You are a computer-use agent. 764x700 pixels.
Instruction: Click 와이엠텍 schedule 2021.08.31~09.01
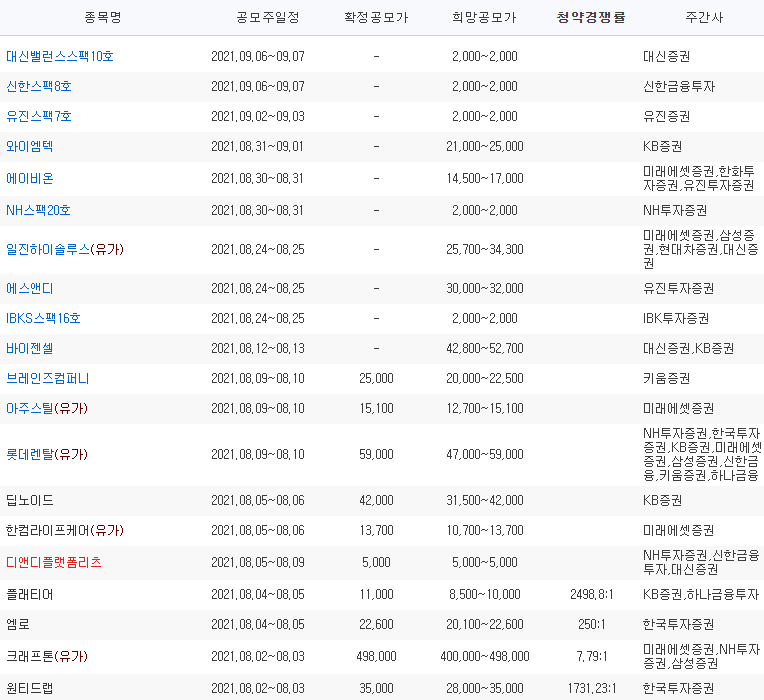click(x=257, y=147)
